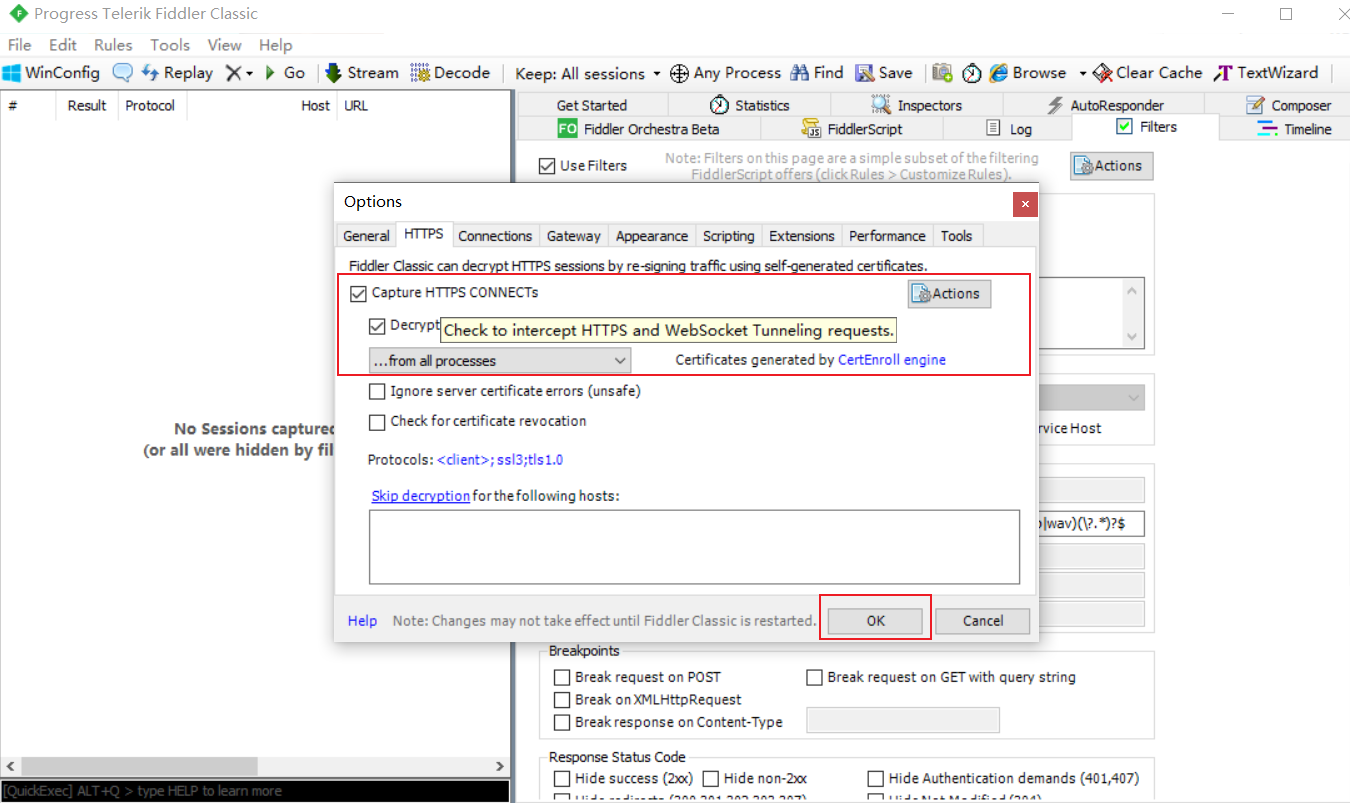The image size is (1350, 803).
Task: Open the AutoResponder tab
Action: tap(1104, 105)
